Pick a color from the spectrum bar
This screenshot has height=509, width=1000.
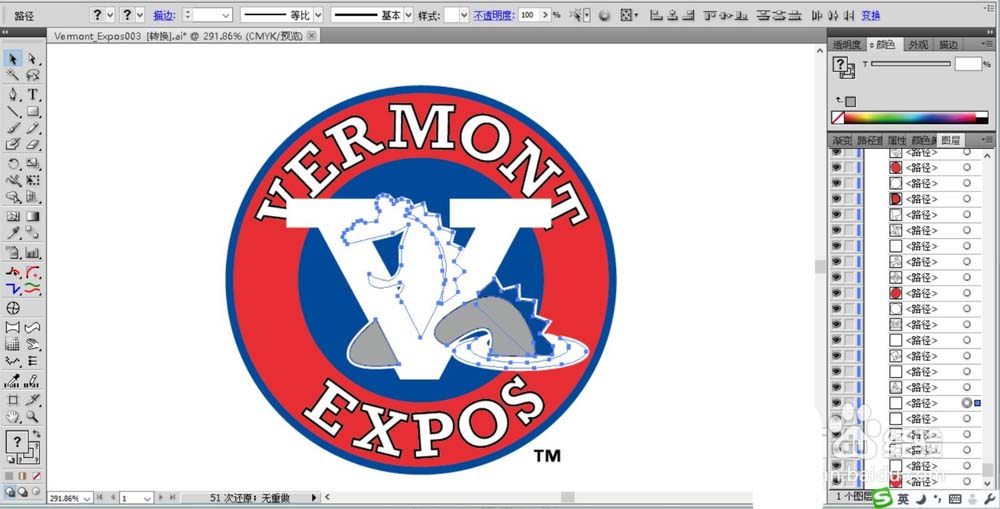910,118
